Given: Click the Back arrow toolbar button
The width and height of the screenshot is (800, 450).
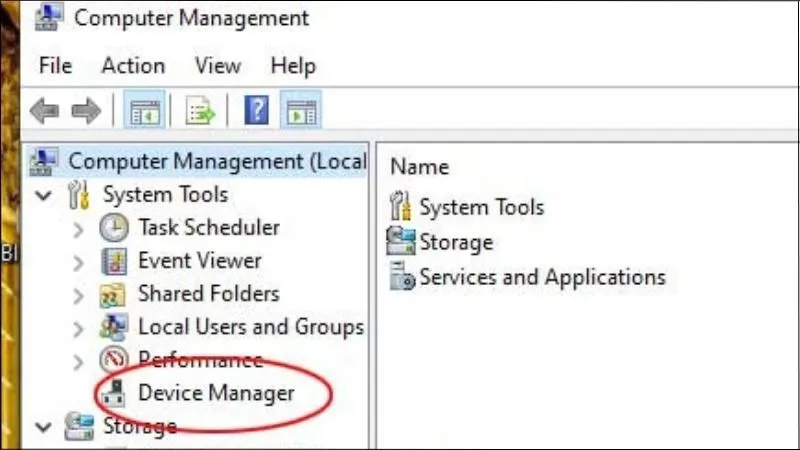Looking at the screenshot, I should click(x=44, y=111).
